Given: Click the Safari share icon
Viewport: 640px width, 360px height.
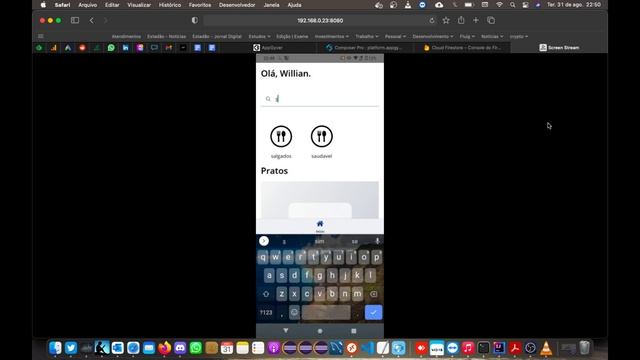Looking at the screenshot, I should tap(461, 20).
